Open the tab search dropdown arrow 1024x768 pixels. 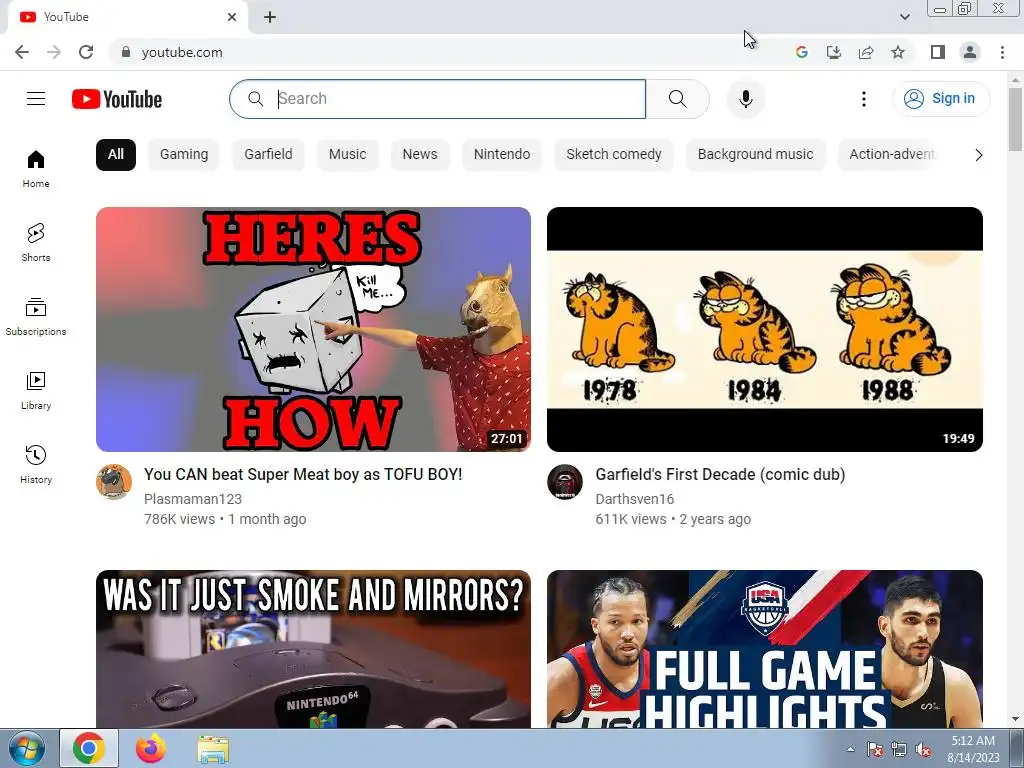904,17
